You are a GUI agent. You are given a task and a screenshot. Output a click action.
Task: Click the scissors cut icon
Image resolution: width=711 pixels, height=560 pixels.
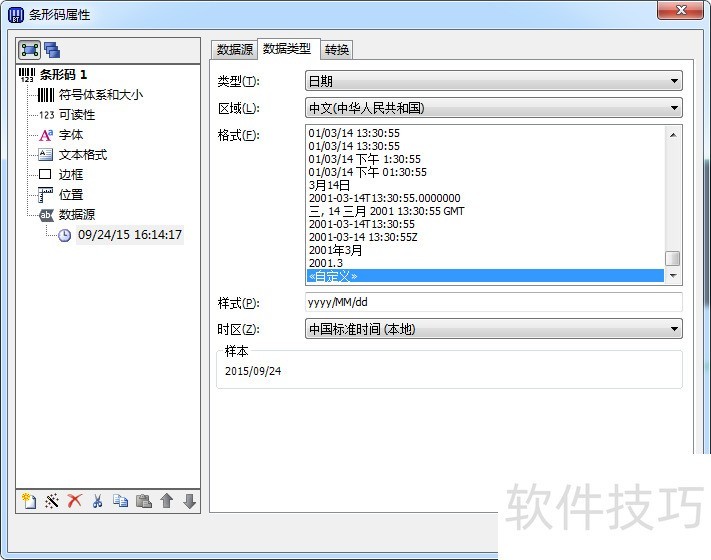(97, 500)
